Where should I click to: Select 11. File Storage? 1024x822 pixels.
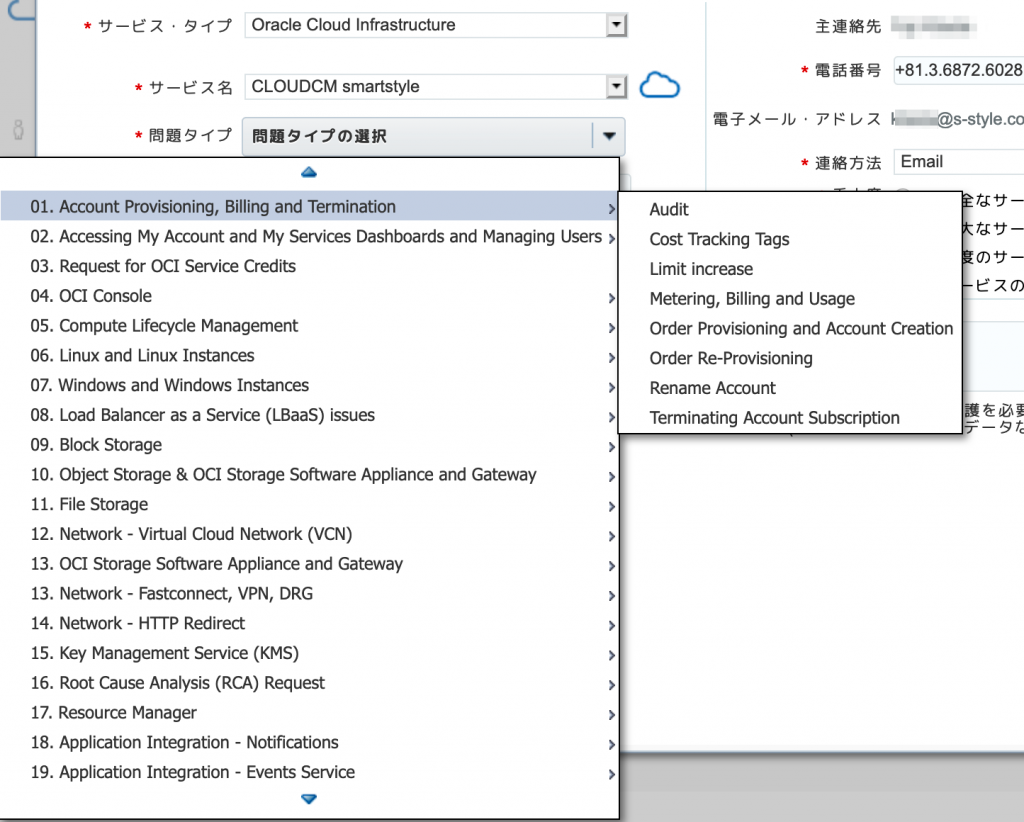click(x=310, y=504)
